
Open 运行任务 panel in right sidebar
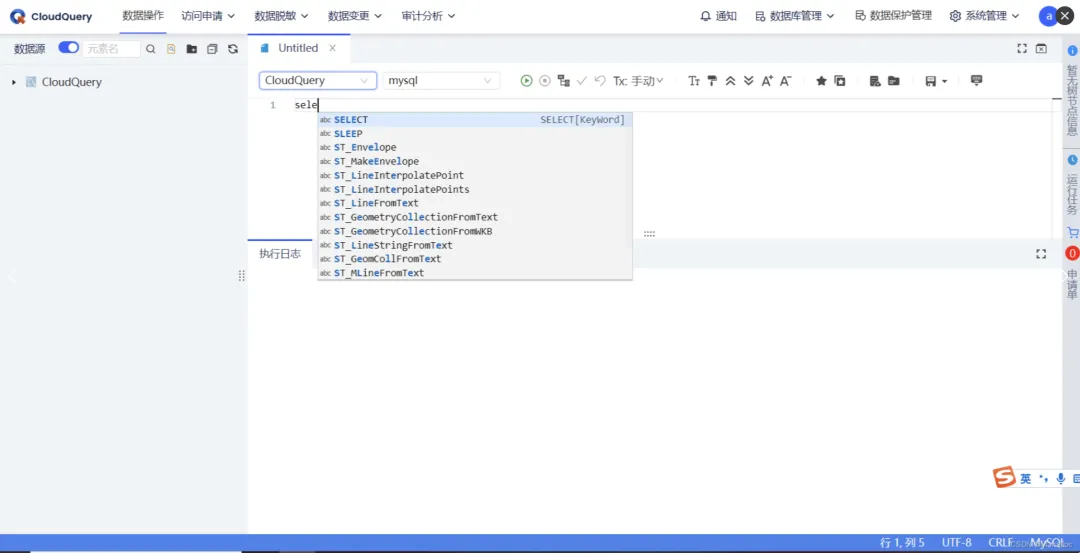1072,194
